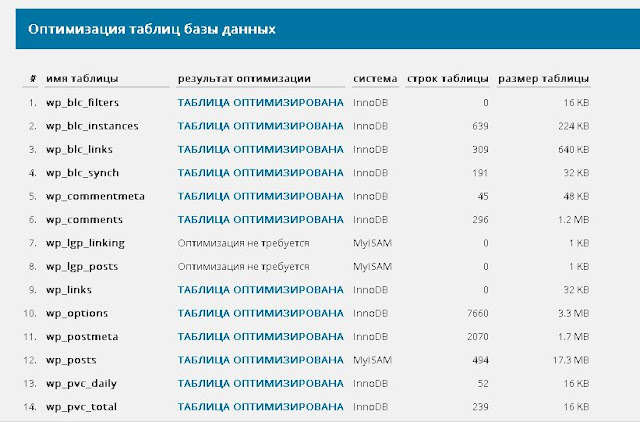Image resolution: width=640 pixels, height=422 pixels.
Task: Click the 'строк таблицы' column header
Action: [x=447, y=78]
